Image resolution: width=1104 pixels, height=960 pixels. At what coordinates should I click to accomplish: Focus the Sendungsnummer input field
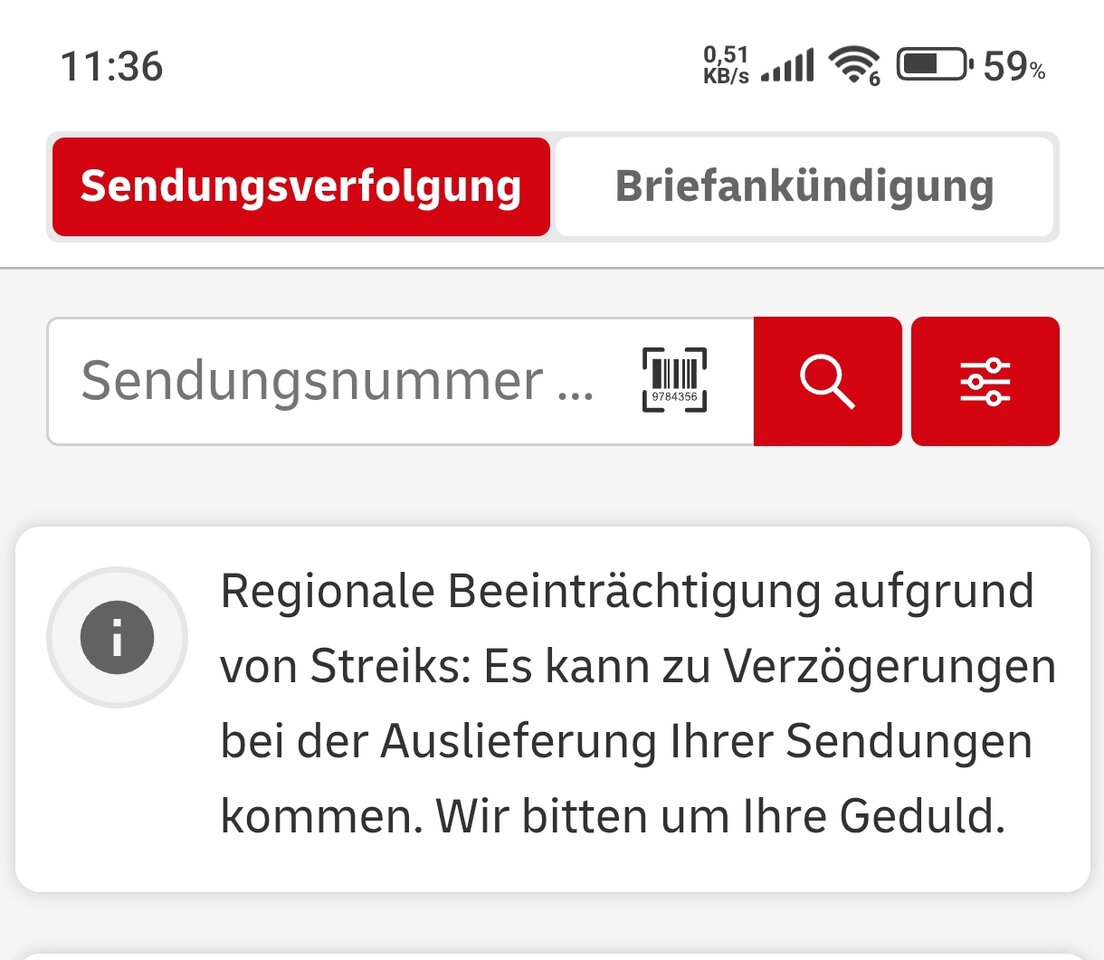tap(338, 381)
